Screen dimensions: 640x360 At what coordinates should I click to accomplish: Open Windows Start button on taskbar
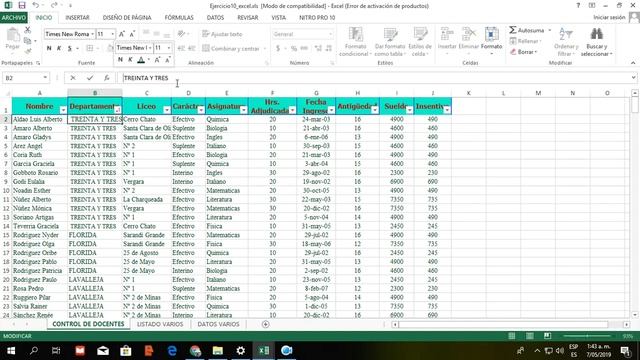[x=11, y=351]
